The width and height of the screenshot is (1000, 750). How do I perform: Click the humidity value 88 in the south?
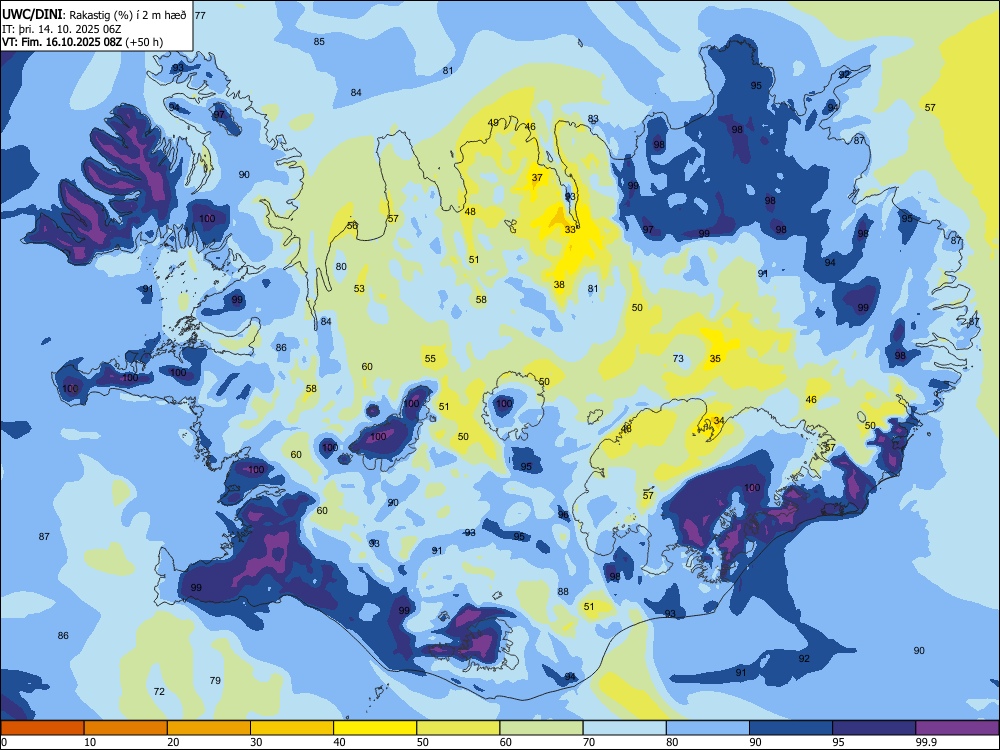[562, 591]
